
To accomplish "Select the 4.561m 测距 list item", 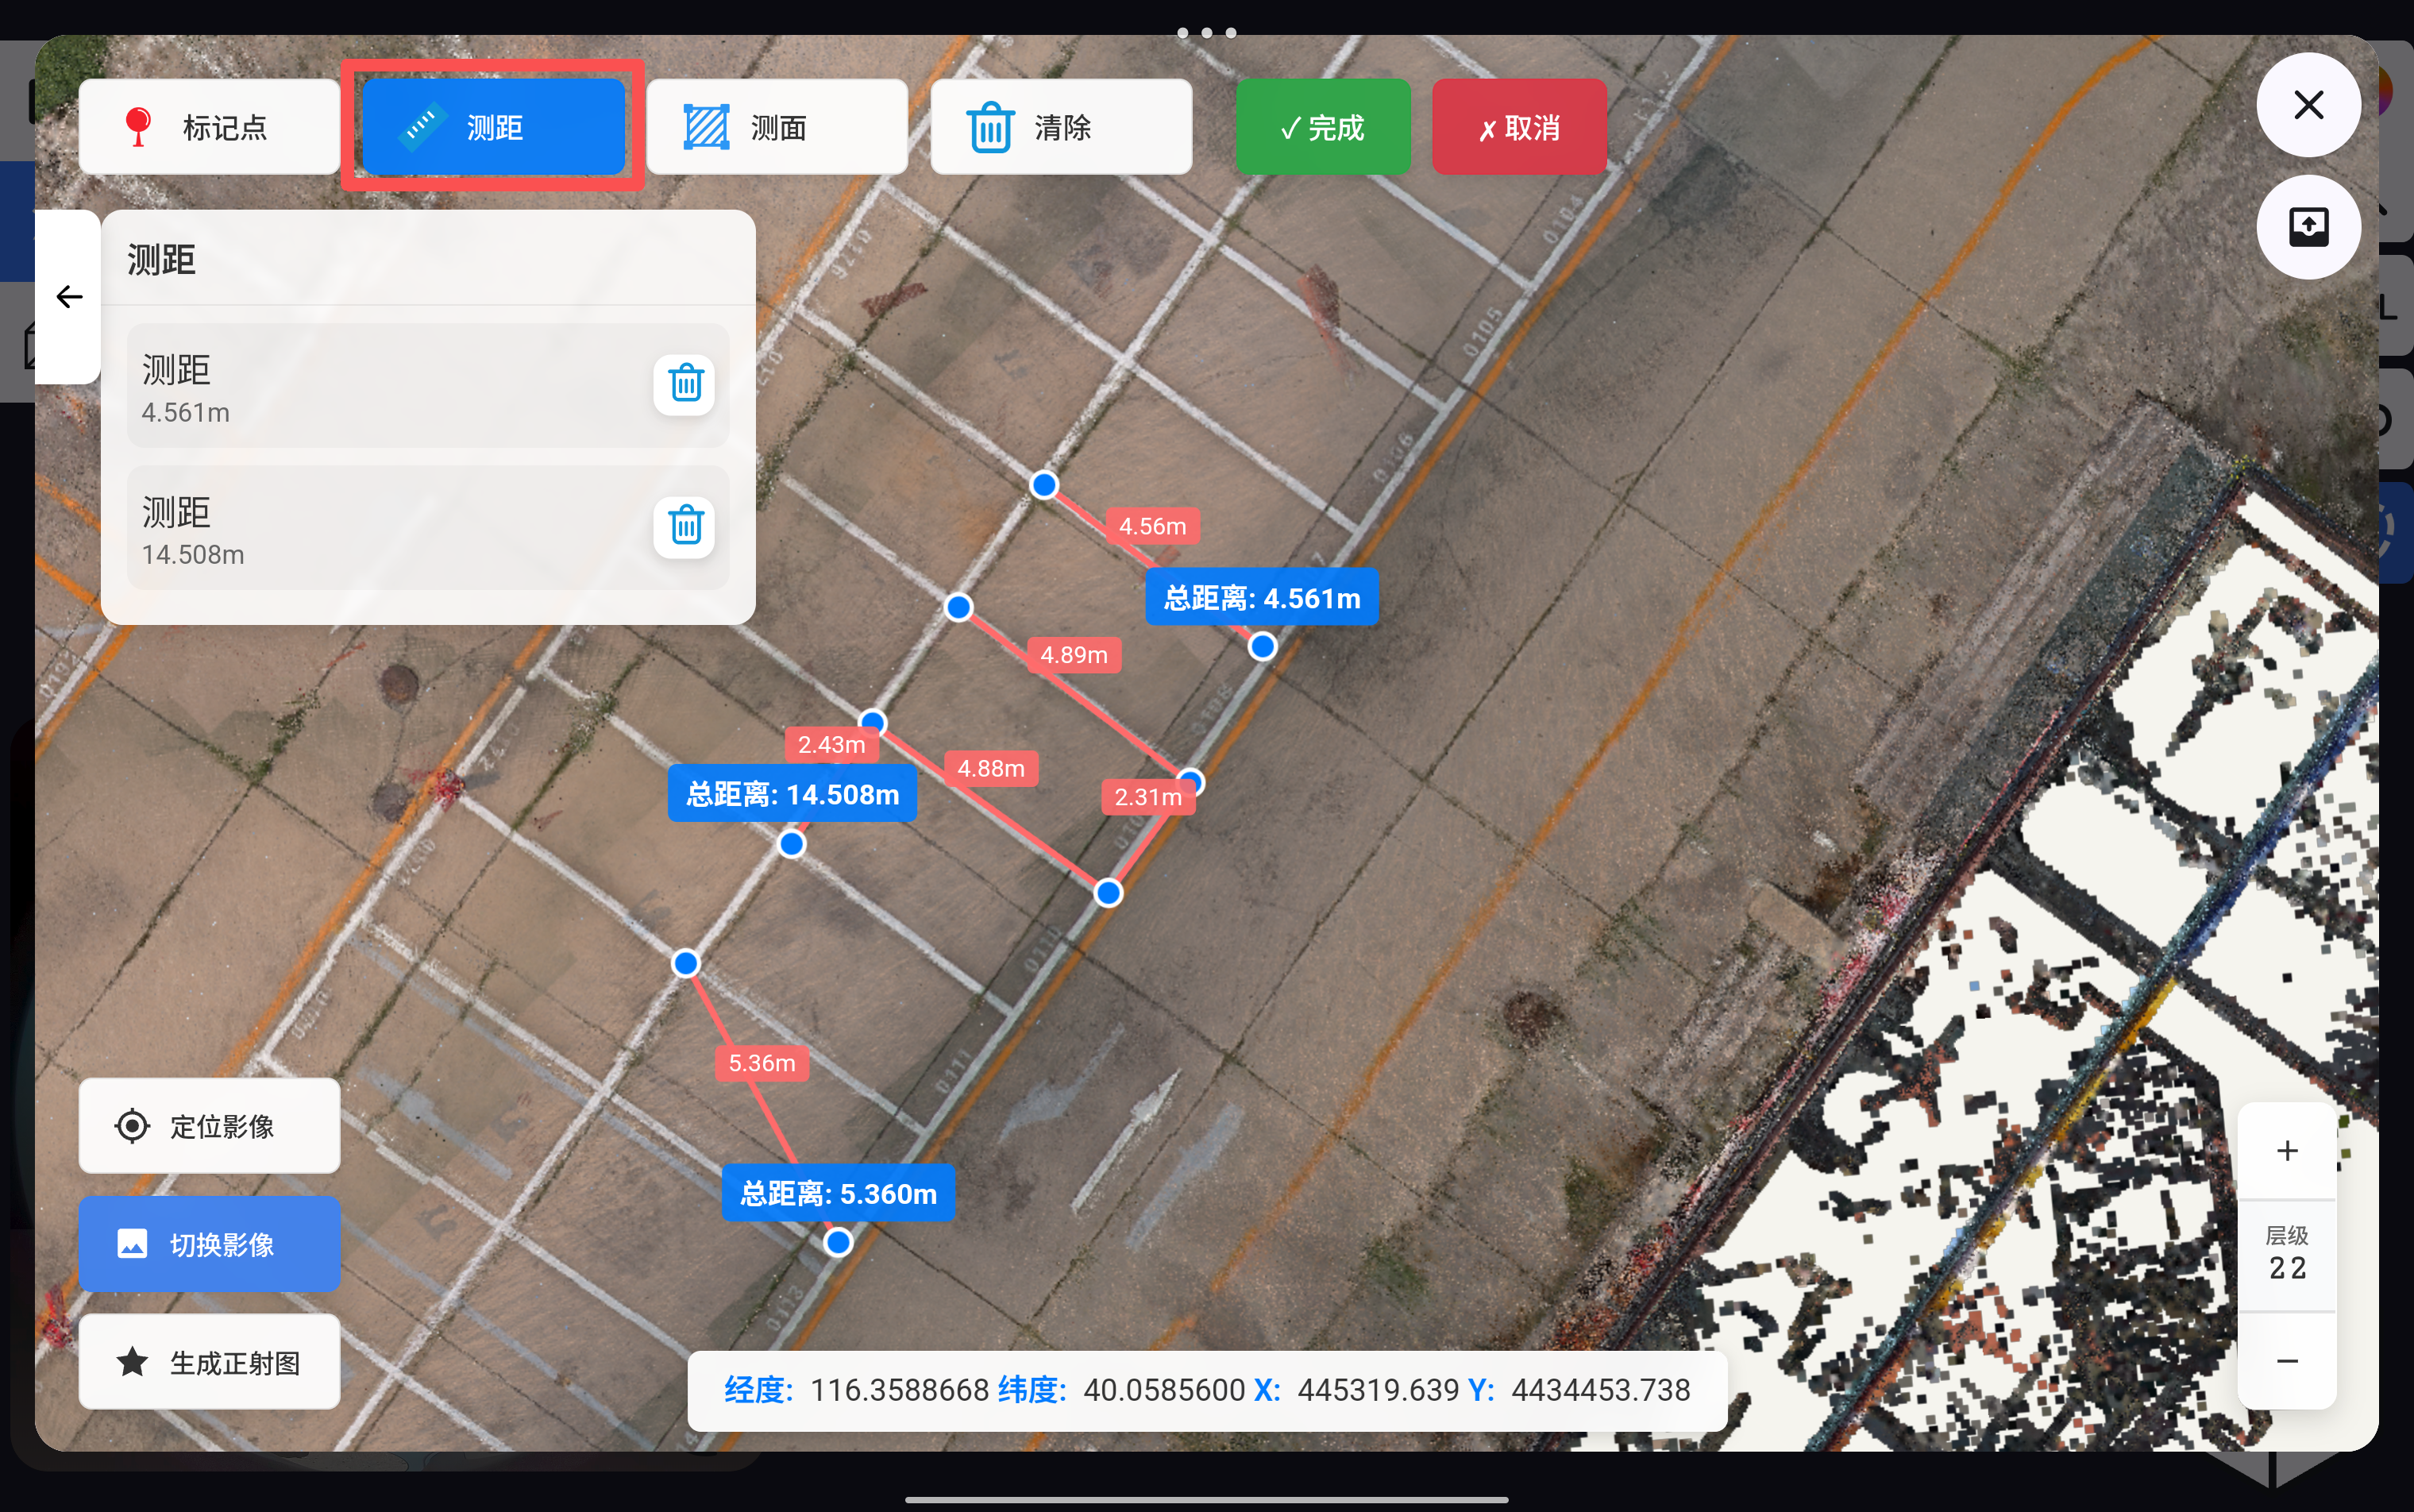I will [x=380, y=387].
